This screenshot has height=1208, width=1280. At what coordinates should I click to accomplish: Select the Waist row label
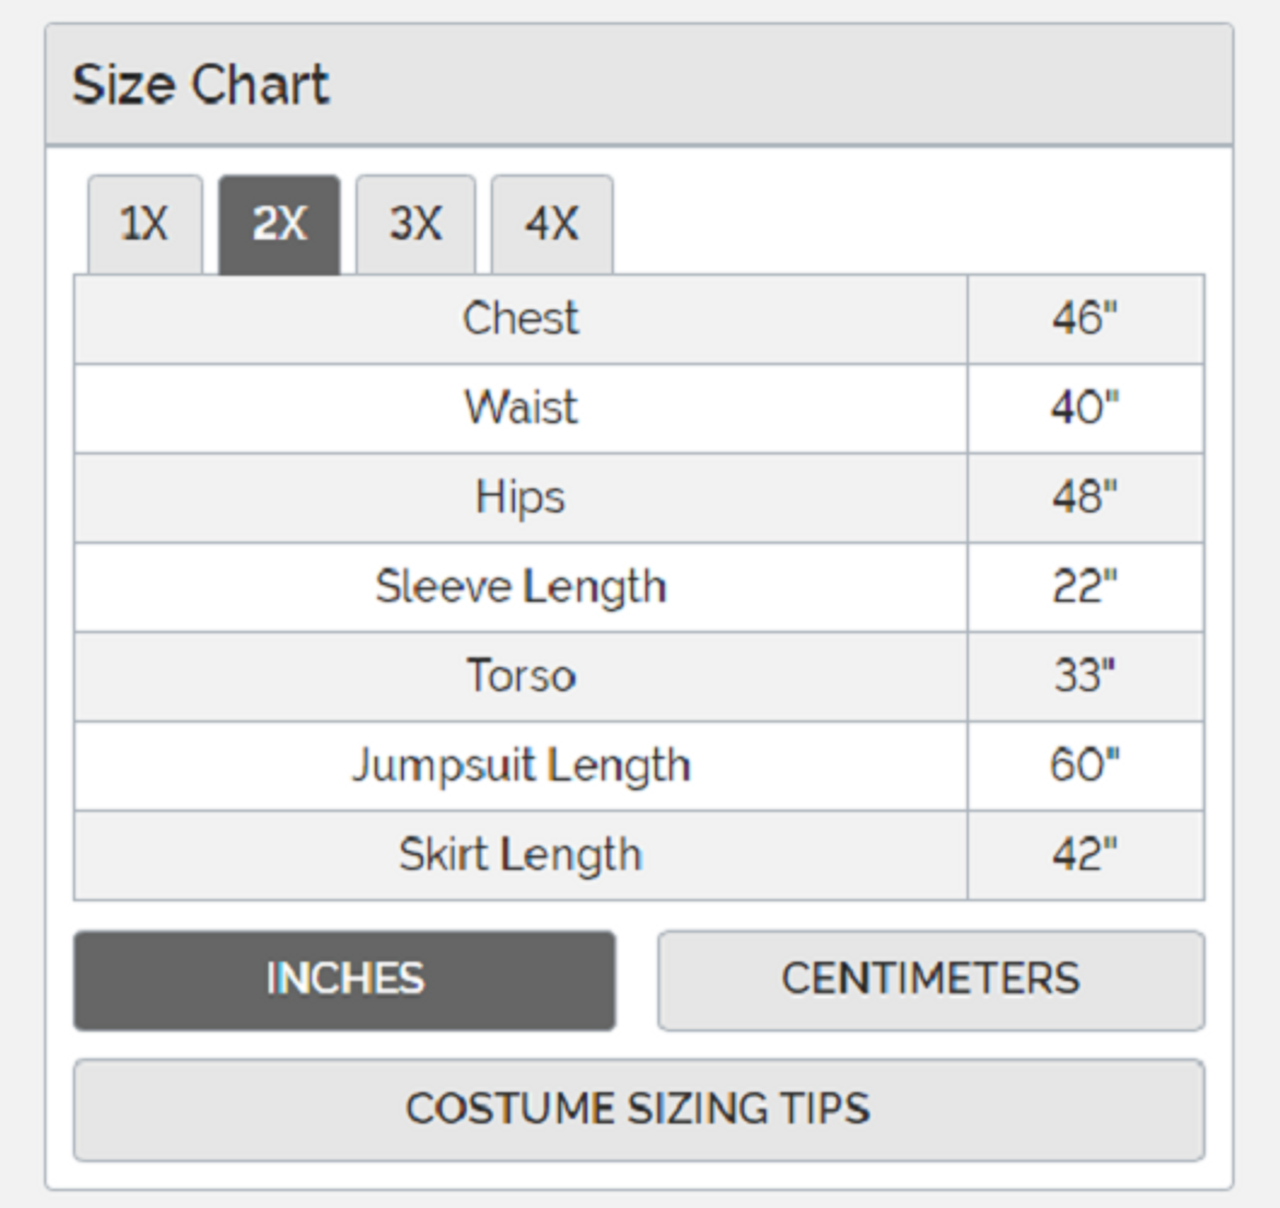pyautogui.click(x=520, y=408)
